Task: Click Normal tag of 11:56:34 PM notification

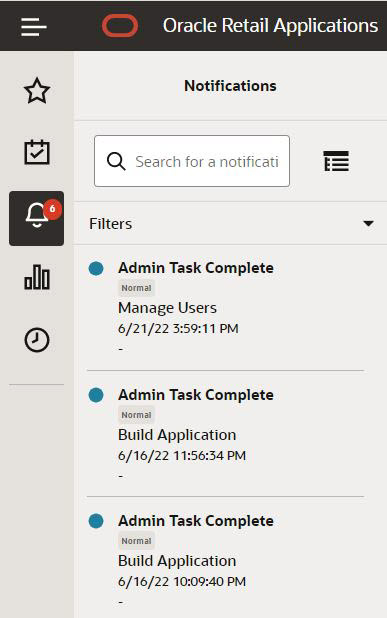Action: pos(136,415)
